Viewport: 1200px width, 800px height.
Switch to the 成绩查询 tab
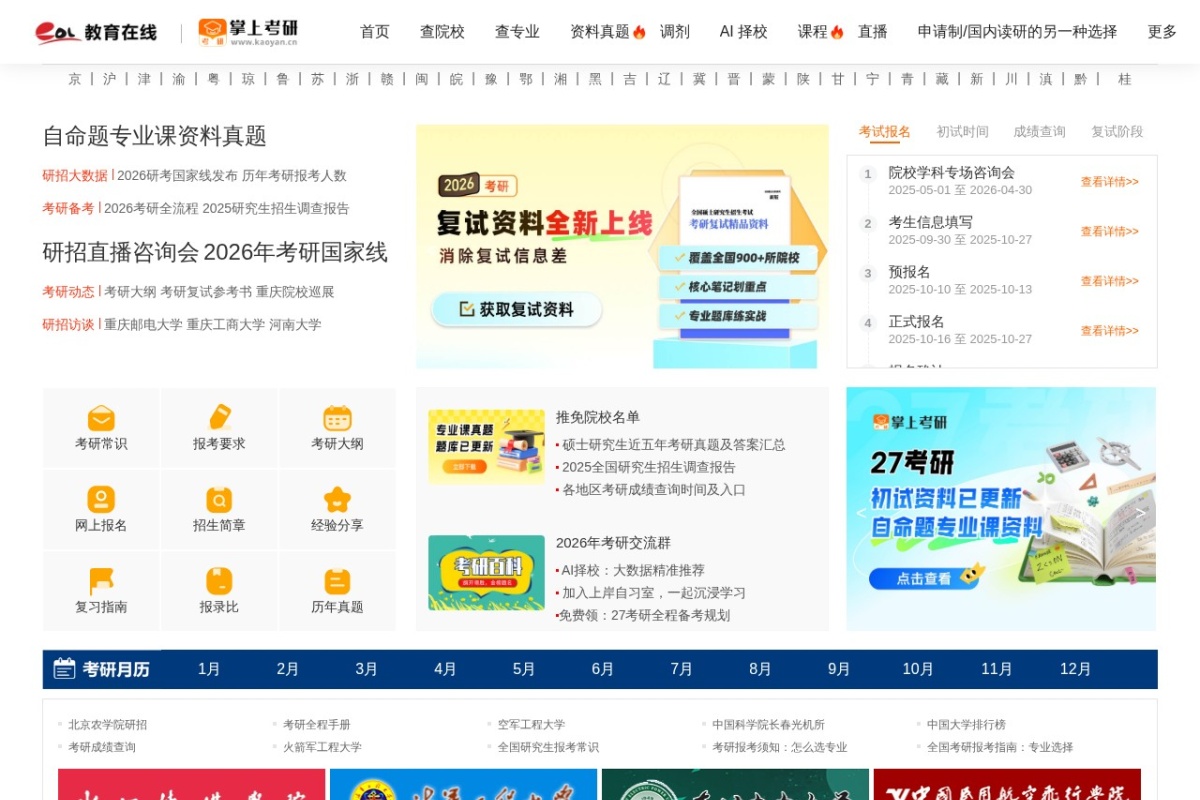[1039, 132]
